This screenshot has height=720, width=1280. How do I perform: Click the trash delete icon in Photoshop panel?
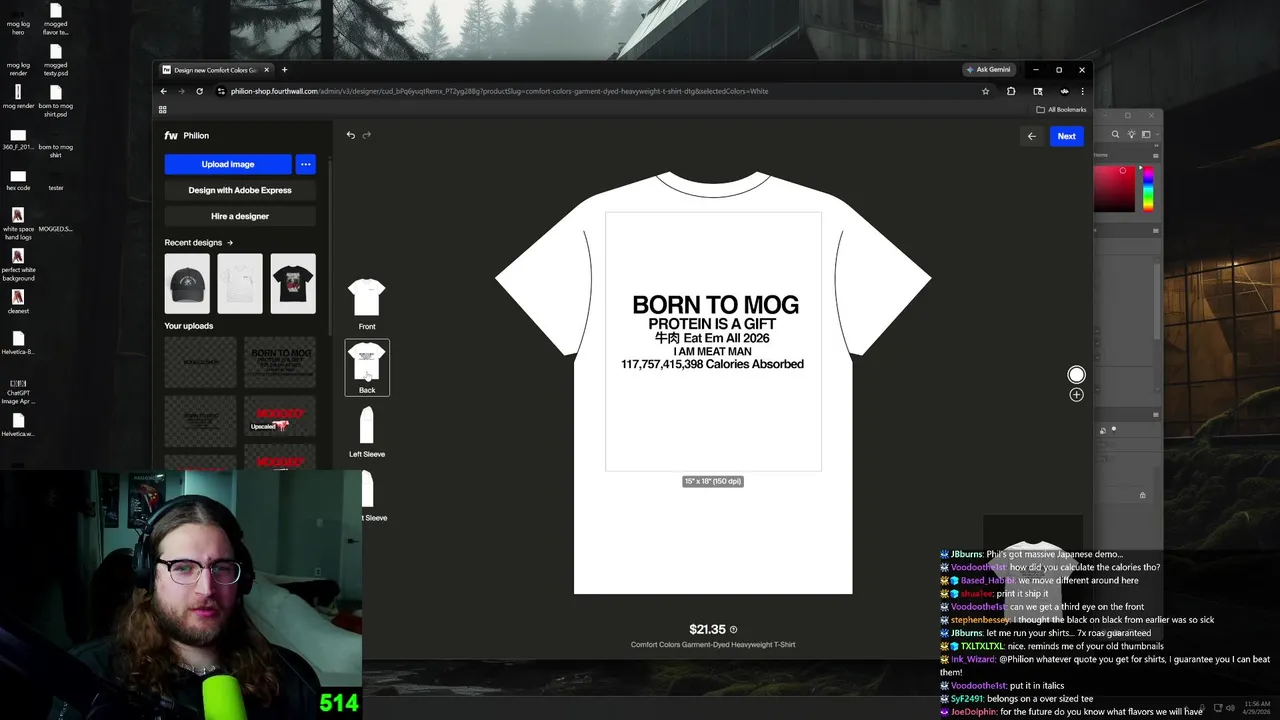pos(1143,495)
